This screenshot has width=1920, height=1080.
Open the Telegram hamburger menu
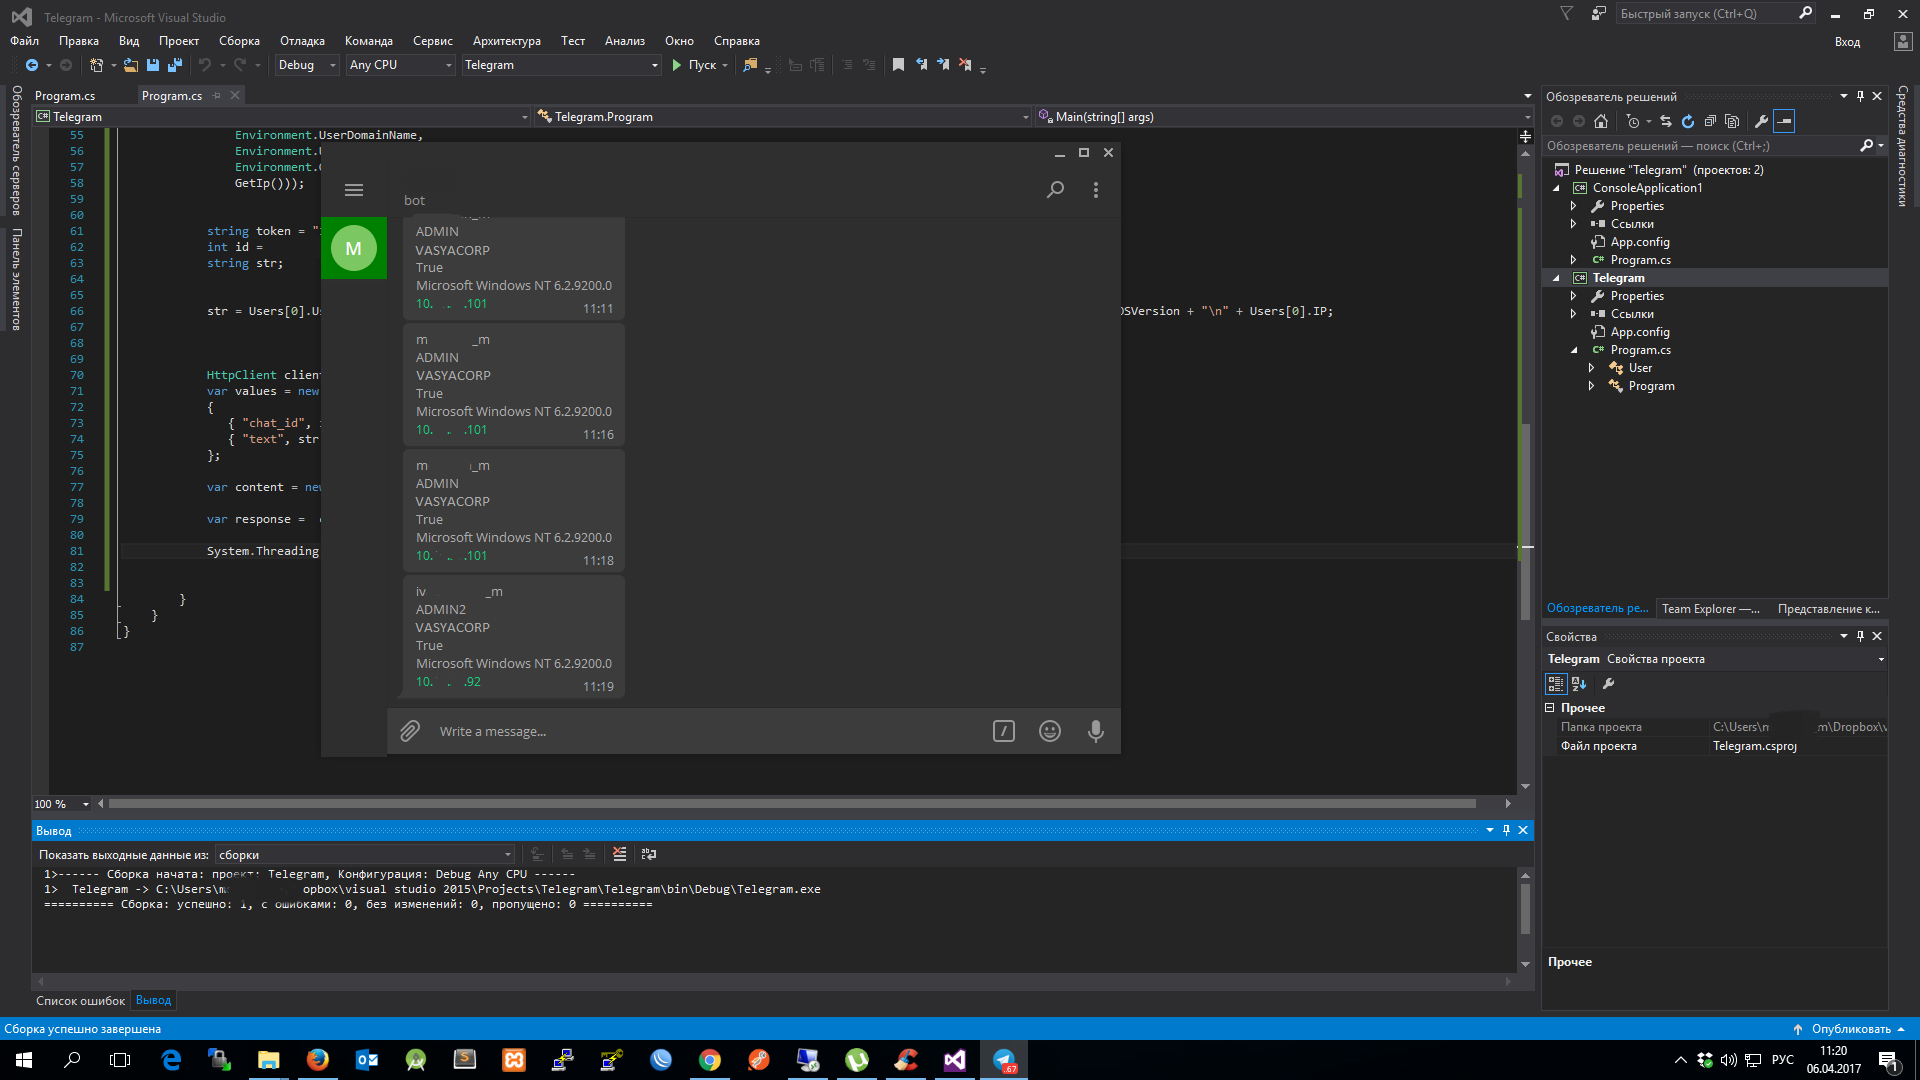354,190
